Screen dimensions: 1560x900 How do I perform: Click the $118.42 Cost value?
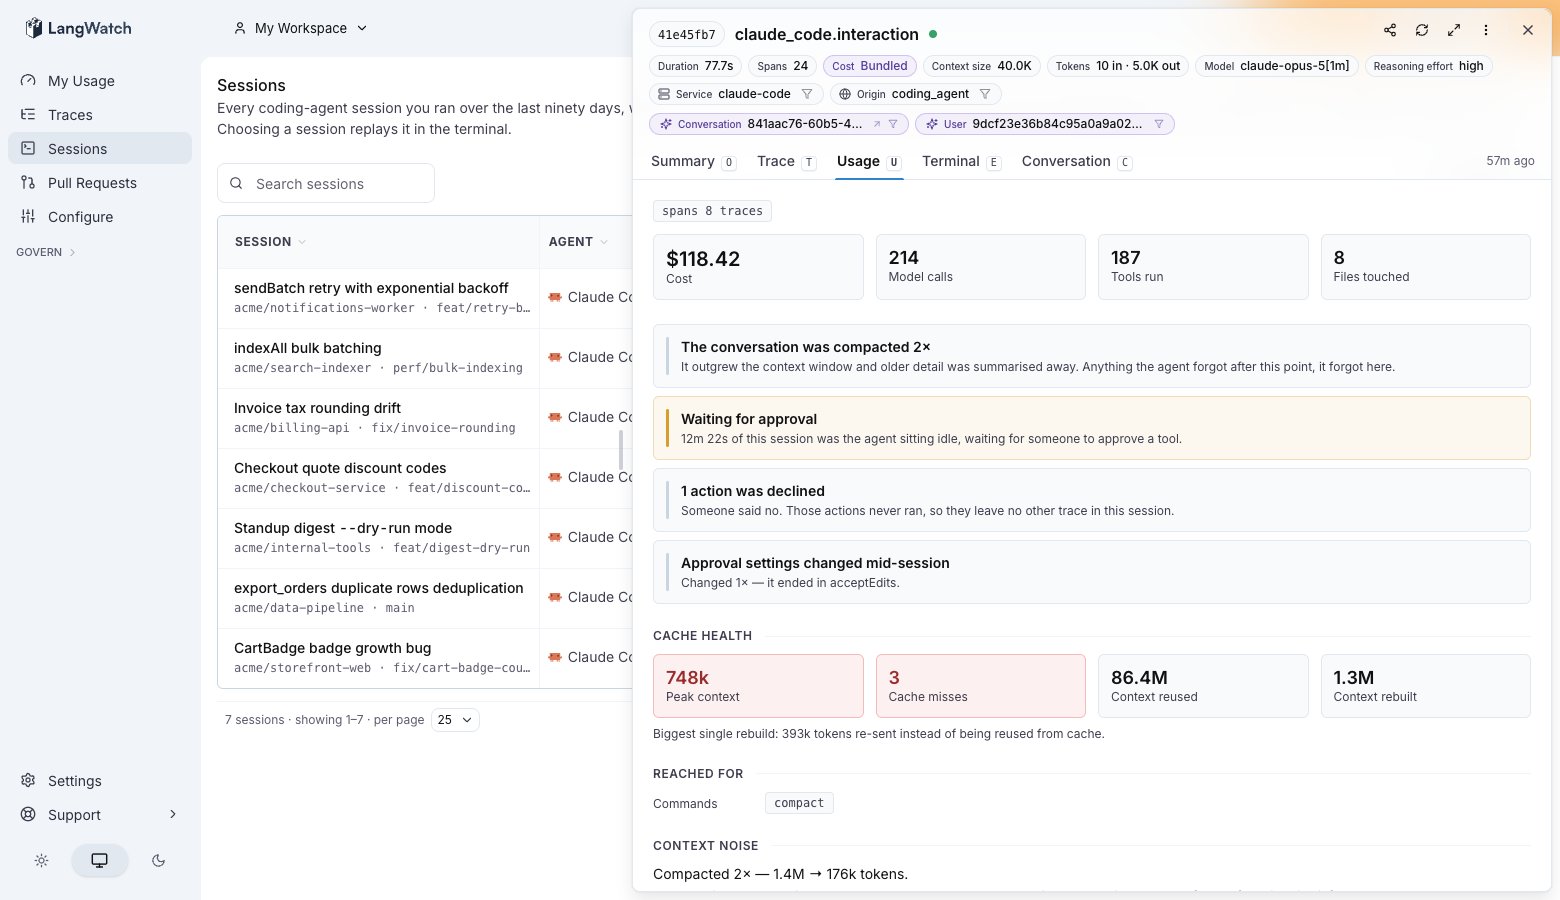click(x=703, y=258)
